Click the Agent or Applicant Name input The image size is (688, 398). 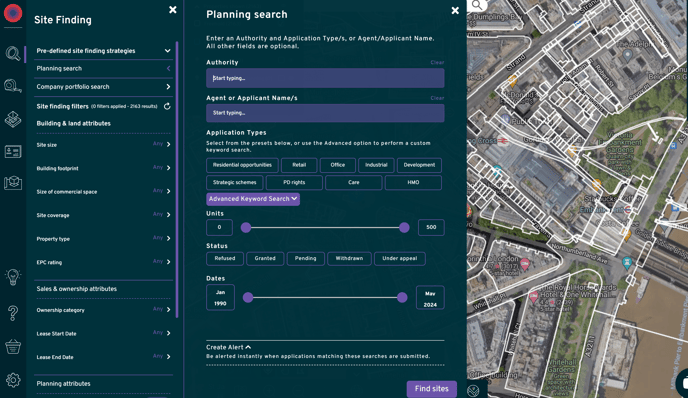pyautogui.click(x=325, y=113)
